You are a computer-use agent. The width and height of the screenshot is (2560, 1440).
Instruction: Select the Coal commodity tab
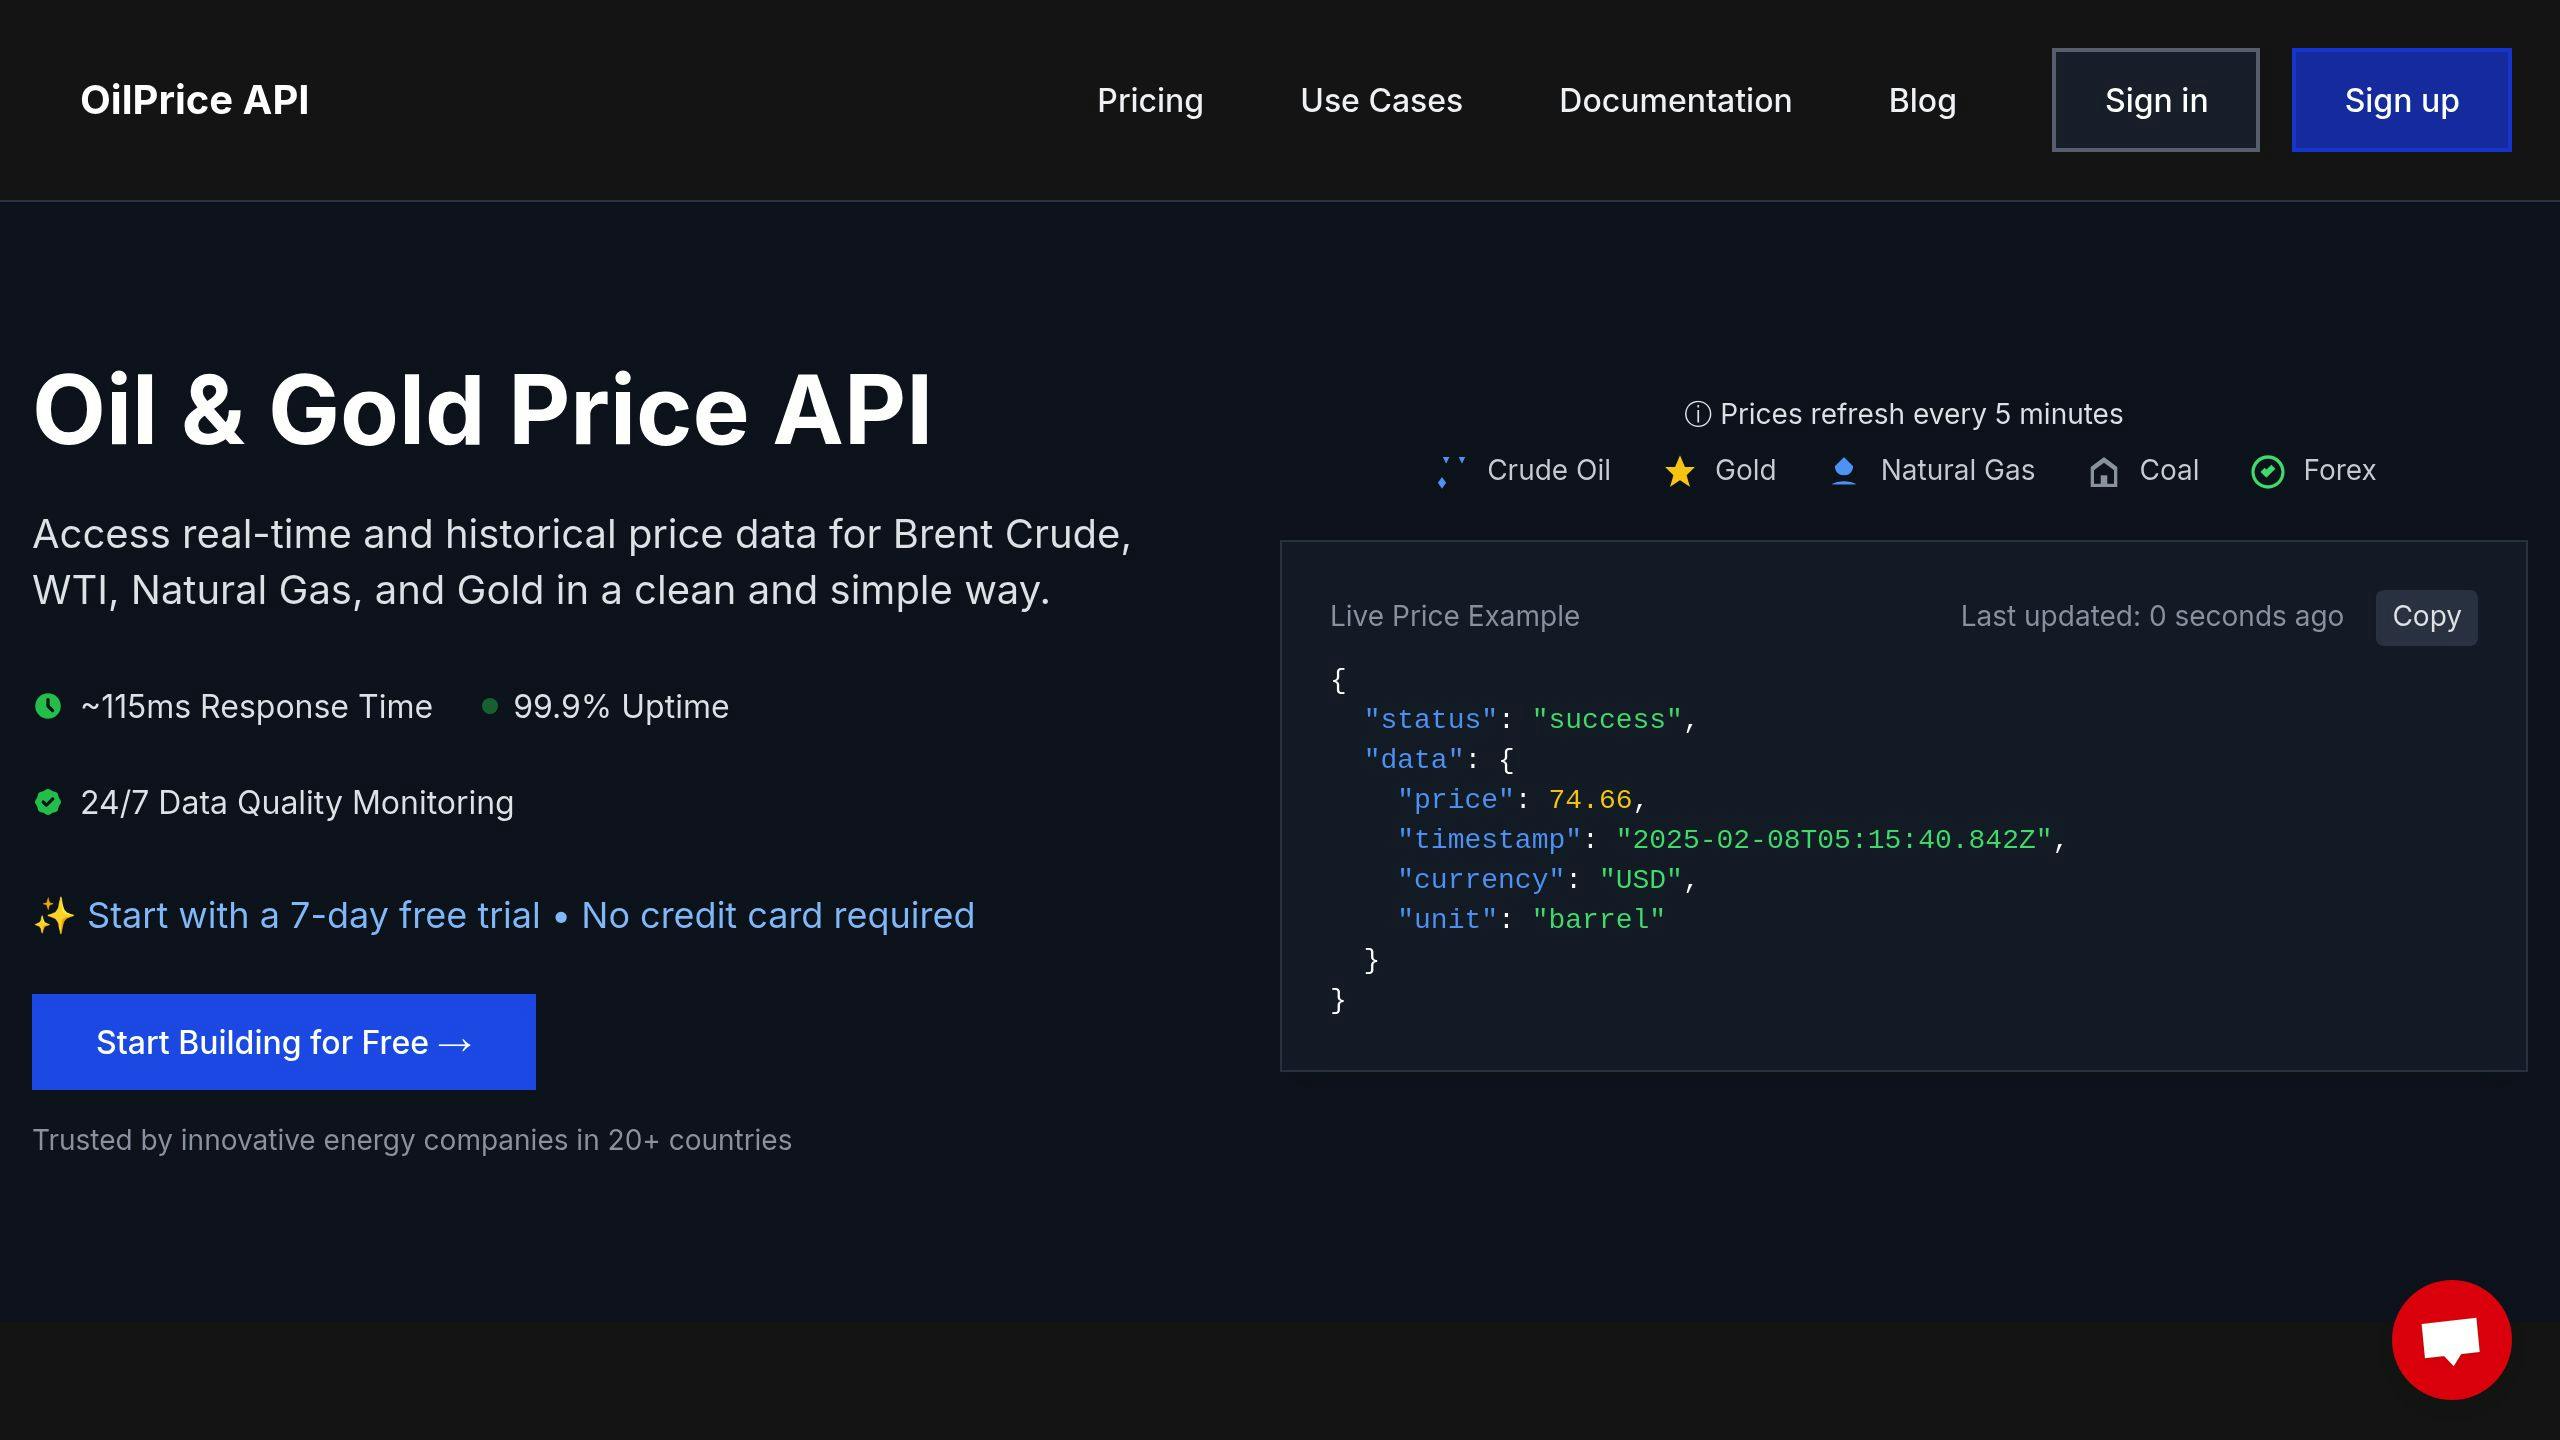click(x=2144, y=471)
